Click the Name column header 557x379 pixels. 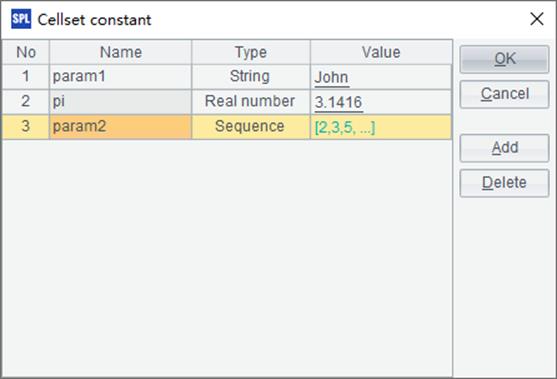coord(120,52)
